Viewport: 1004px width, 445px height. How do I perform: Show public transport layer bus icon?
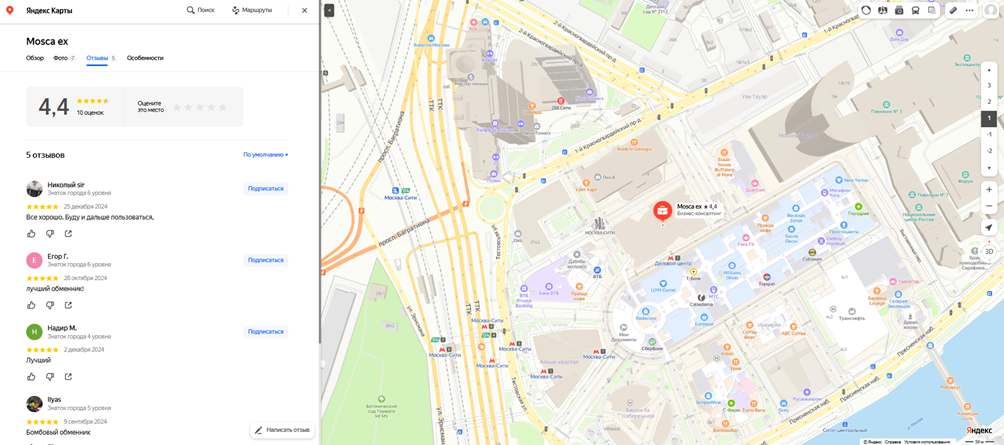click(x=915, y=10)
